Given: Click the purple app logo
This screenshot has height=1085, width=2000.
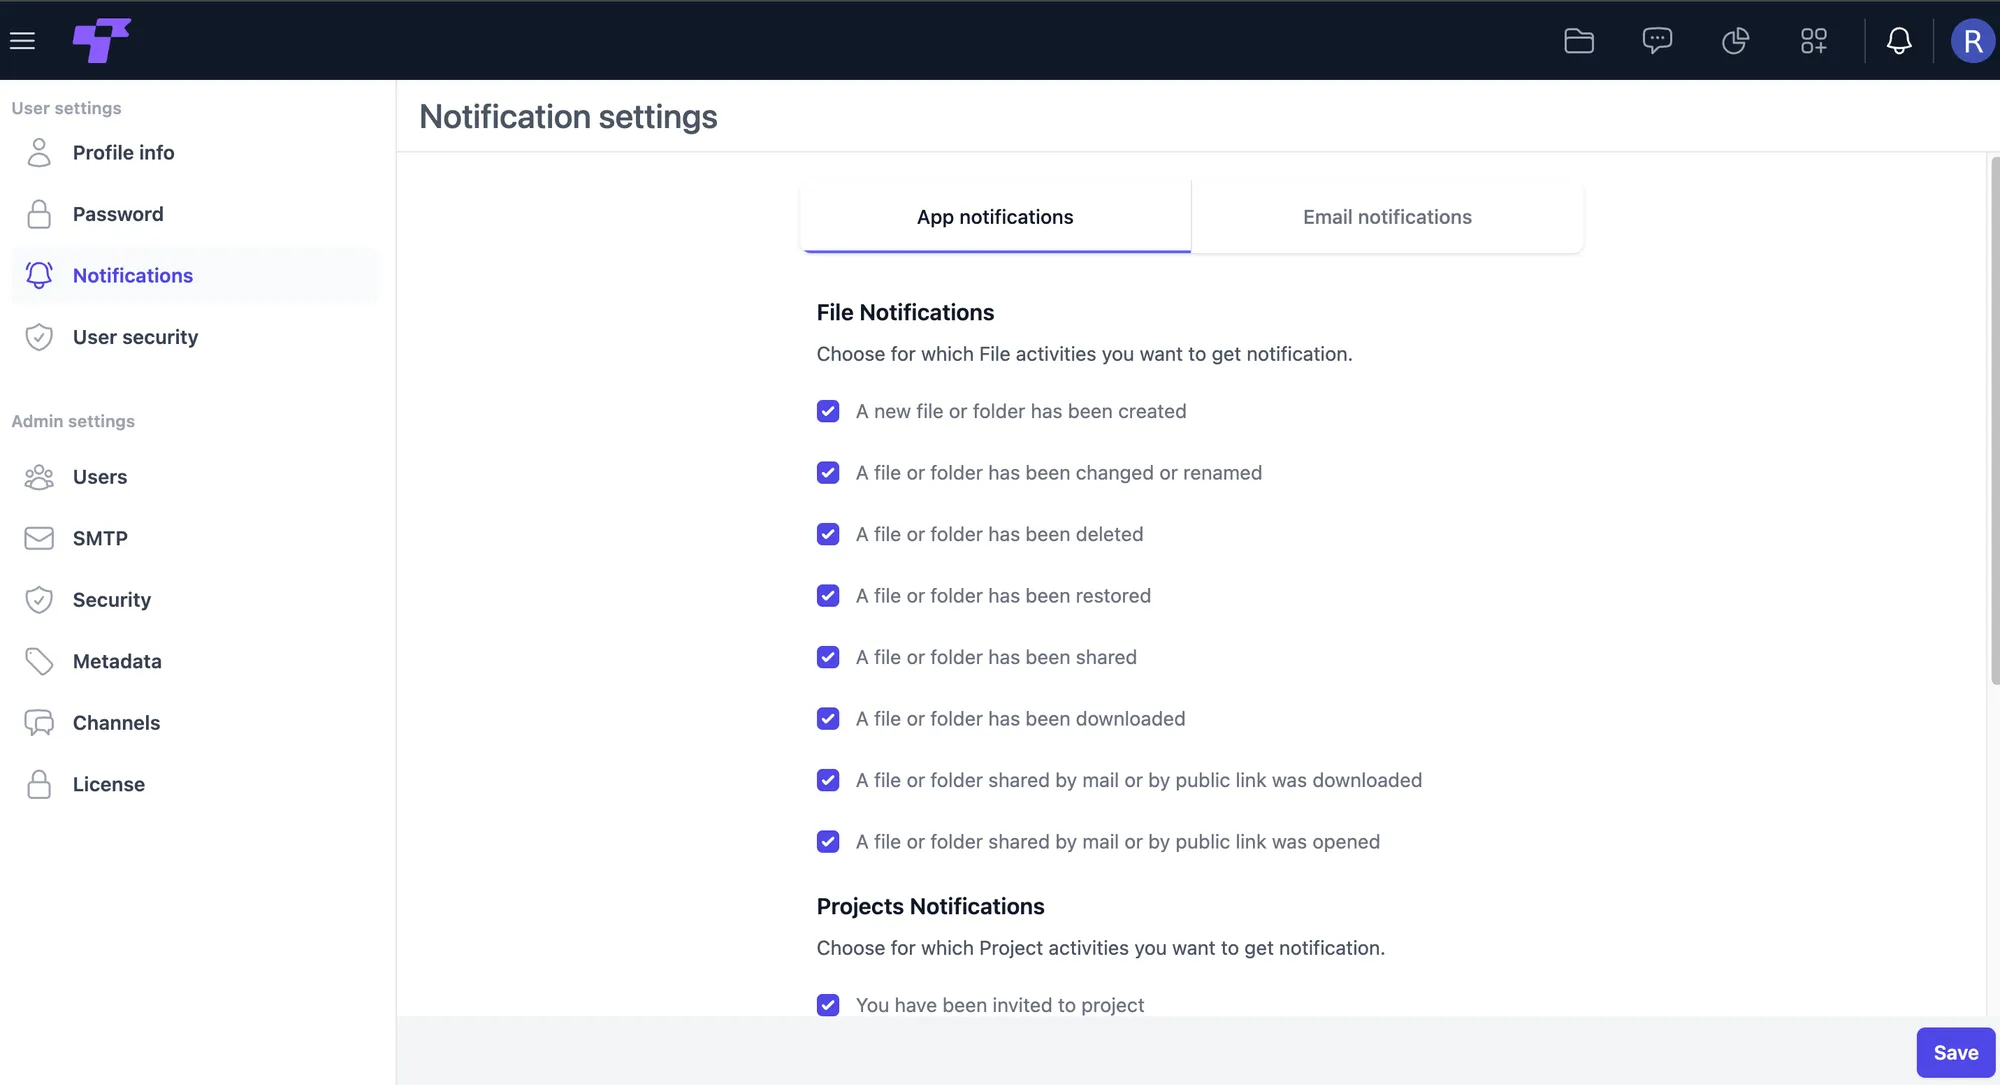Looking at the screenshot, I should pos(101,40).
